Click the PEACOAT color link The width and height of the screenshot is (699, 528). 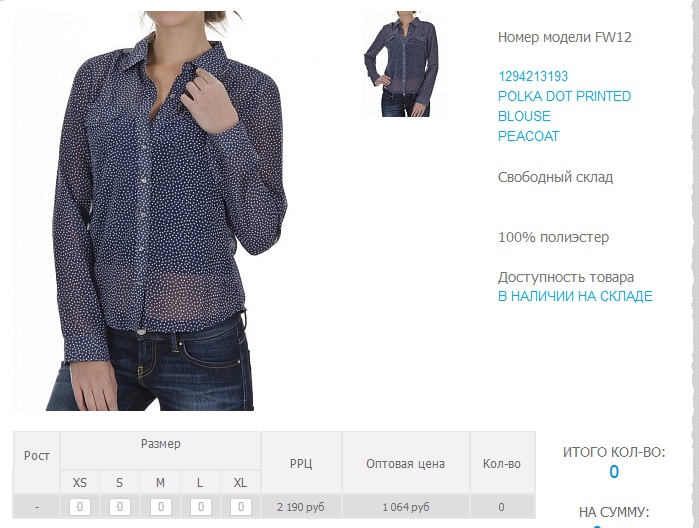point(528,136)
